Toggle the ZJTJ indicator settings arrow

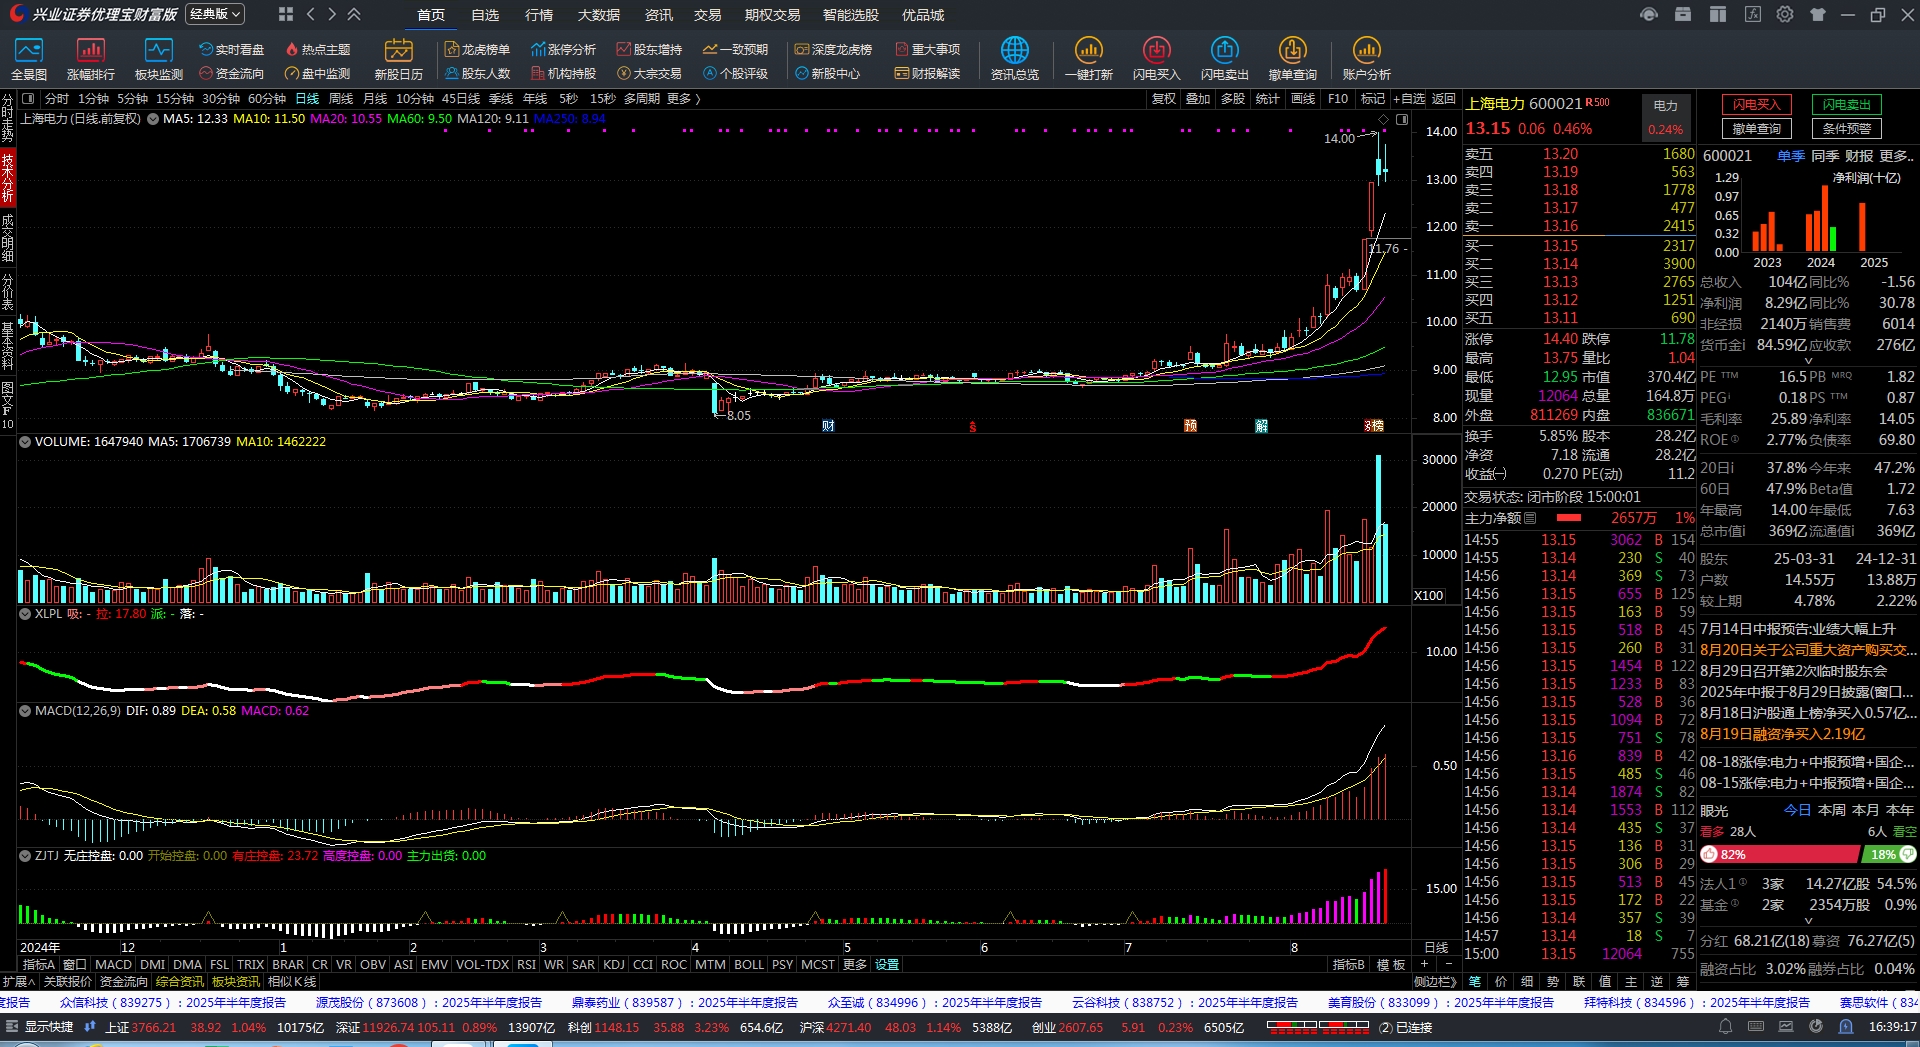coord(25,856)
